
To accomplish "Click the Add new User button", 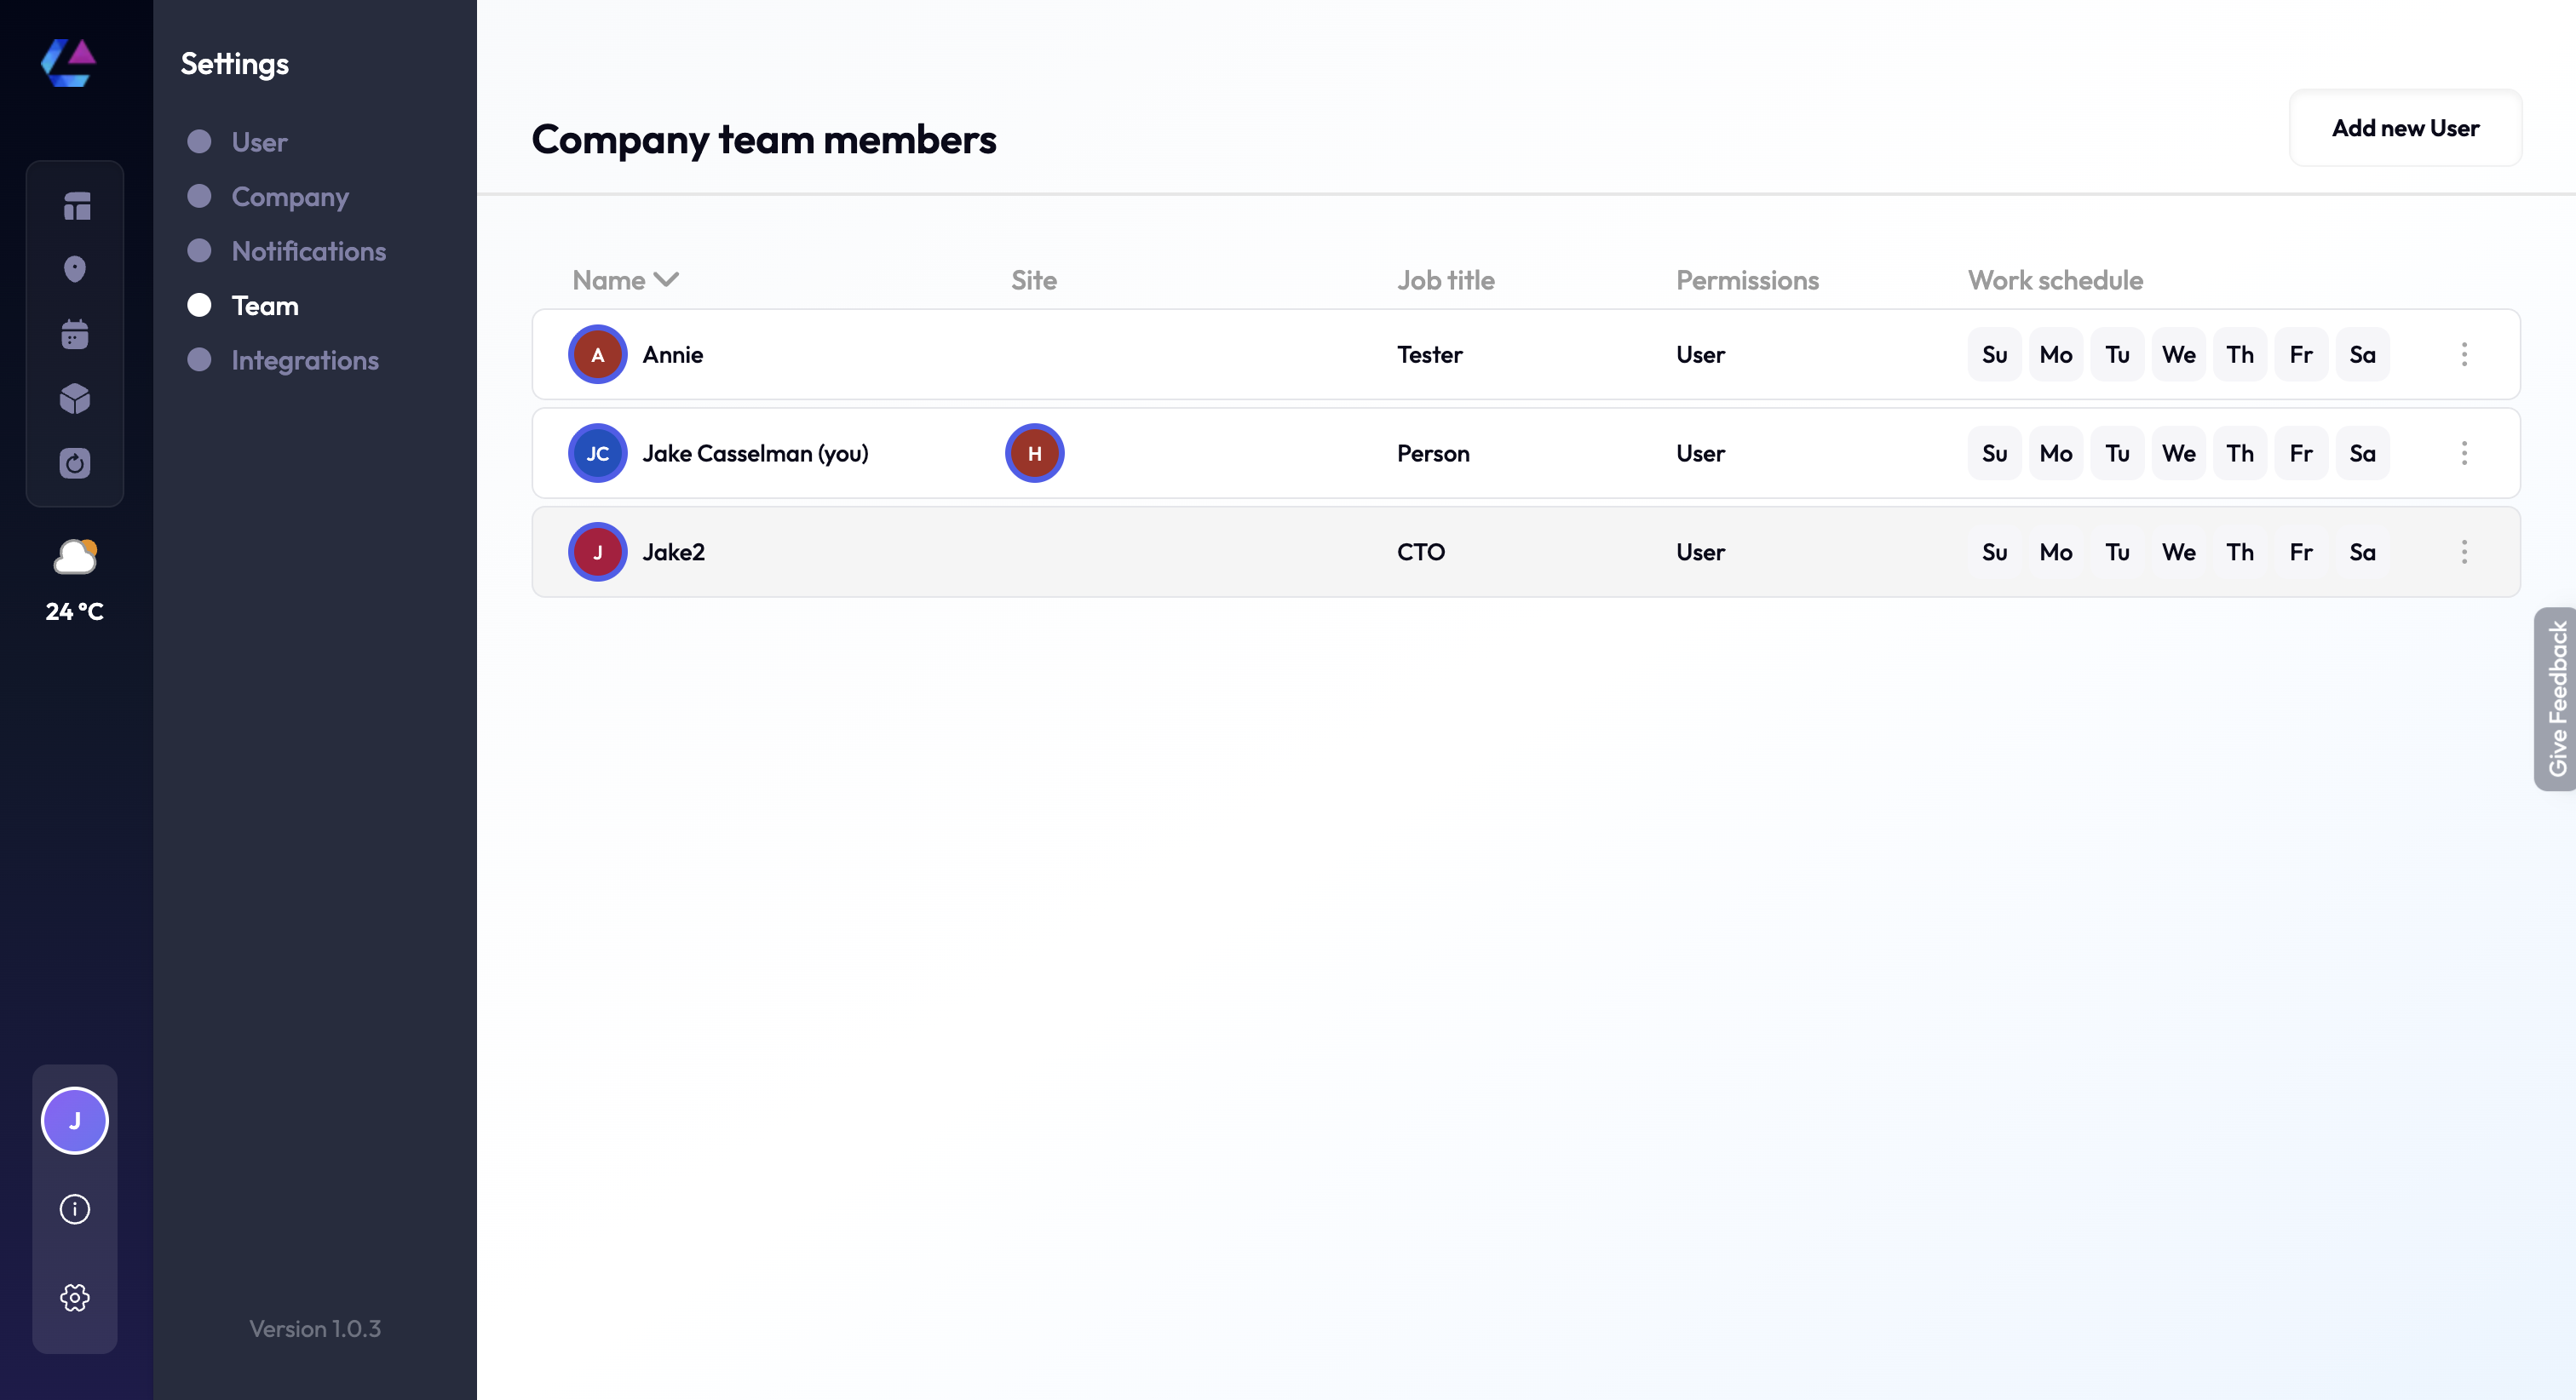I will tap(2405, 128).
